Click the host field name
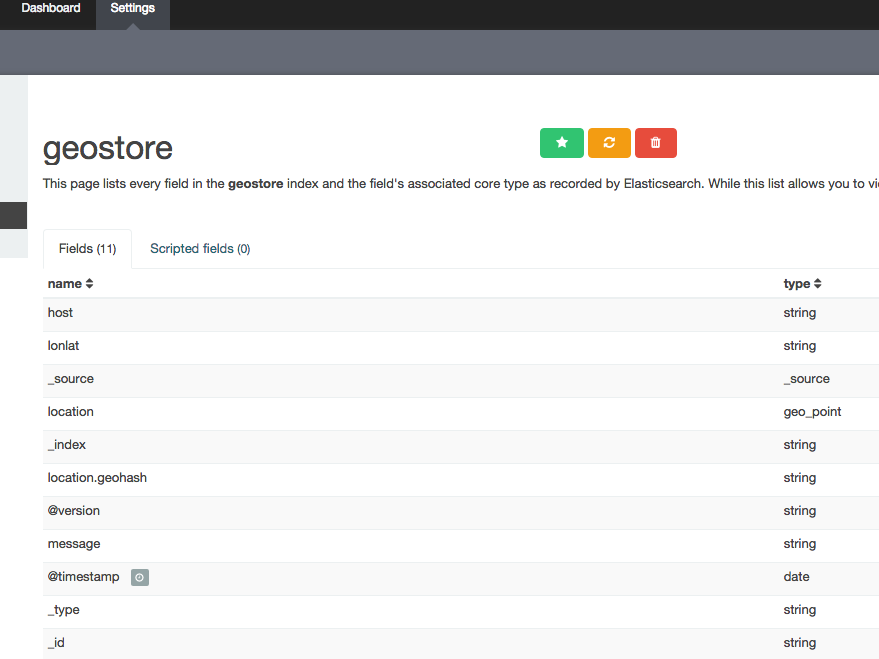 [x=60, y=313]
